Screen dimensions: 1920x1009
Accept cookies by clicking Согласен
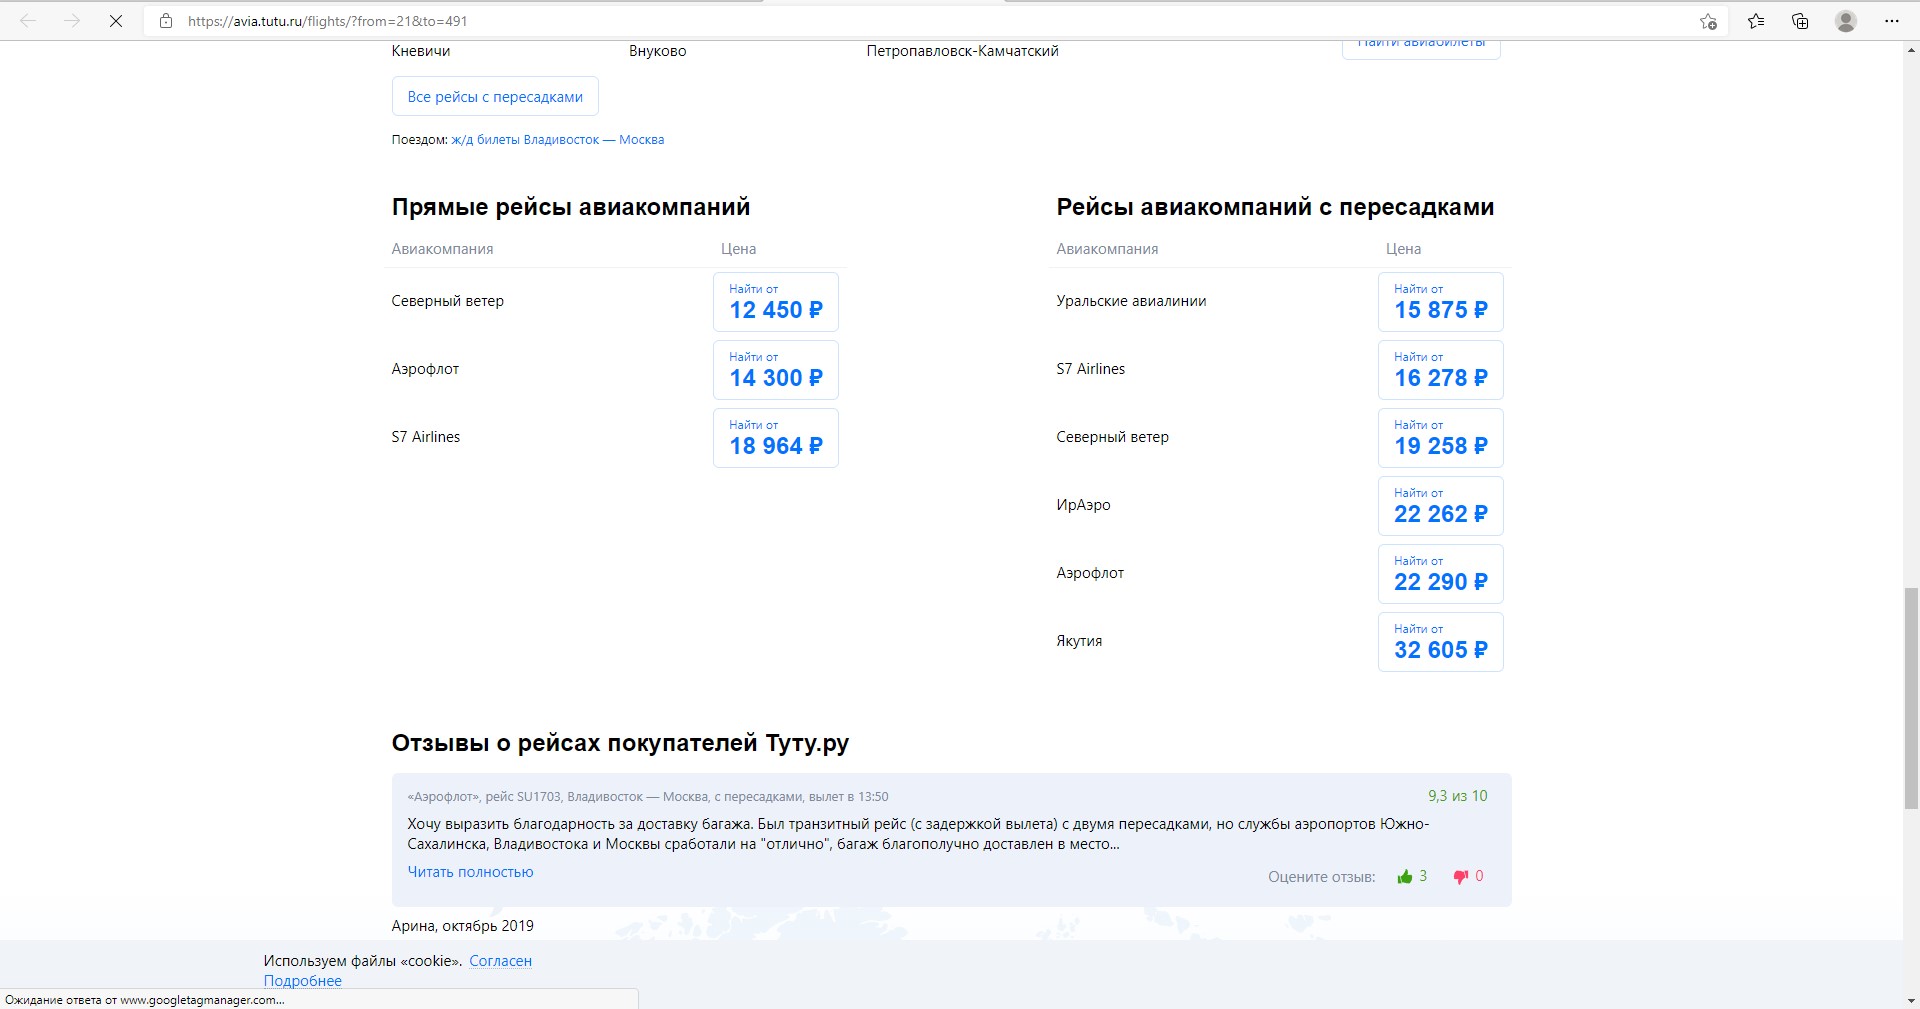pyautogui.click(x=500, y=961)
